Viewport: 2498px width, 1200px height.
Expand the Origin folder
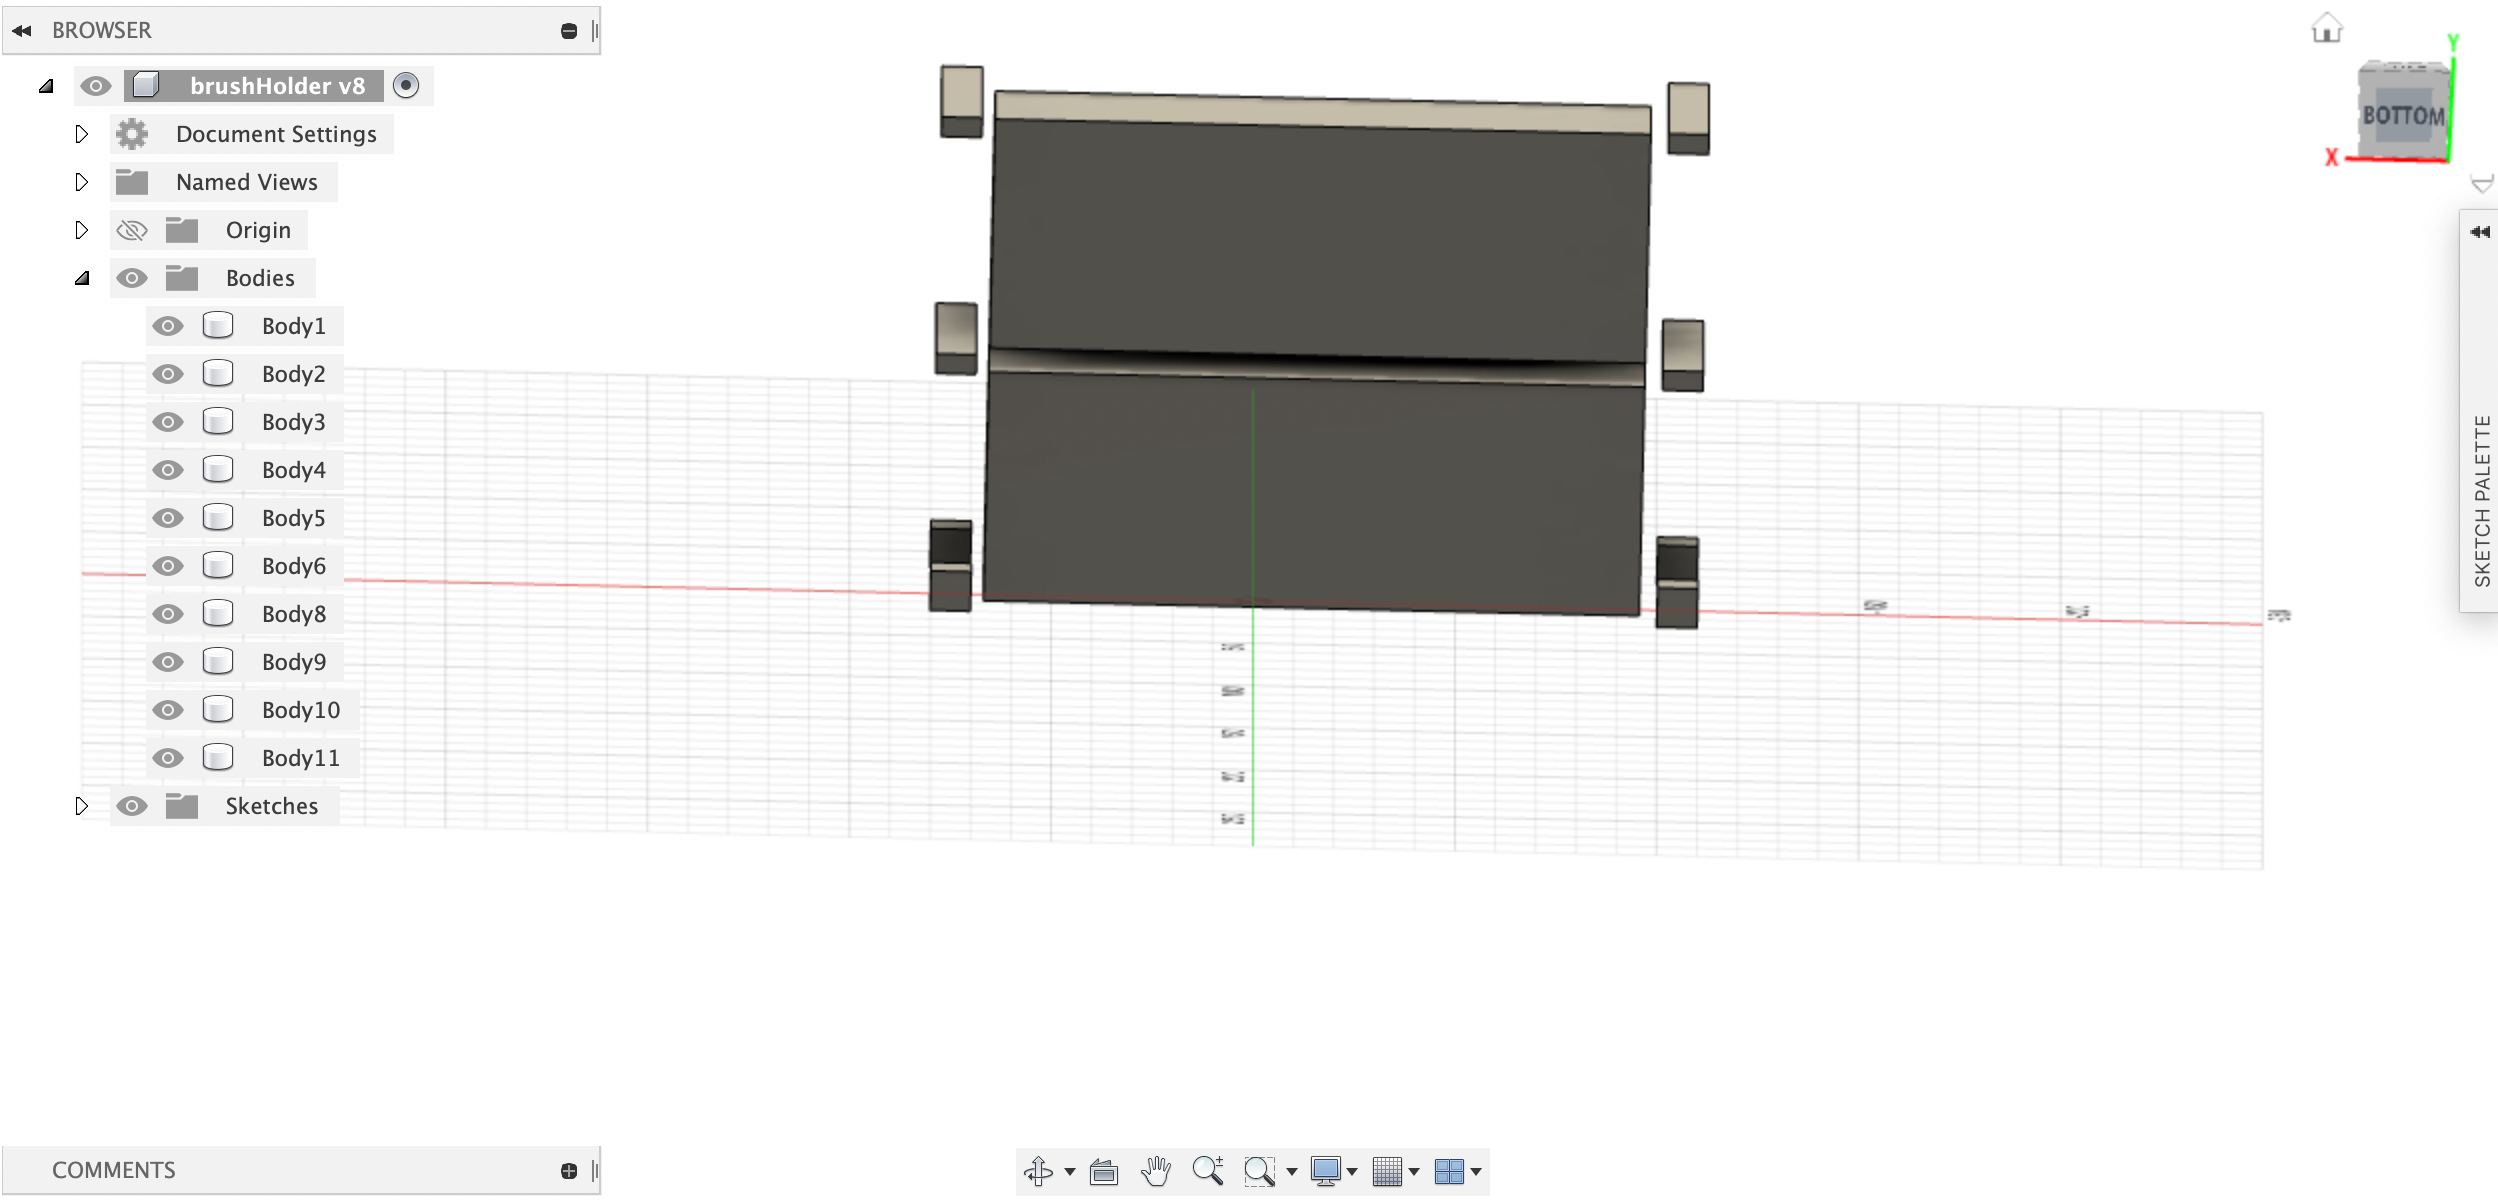(x=80, y=229)
